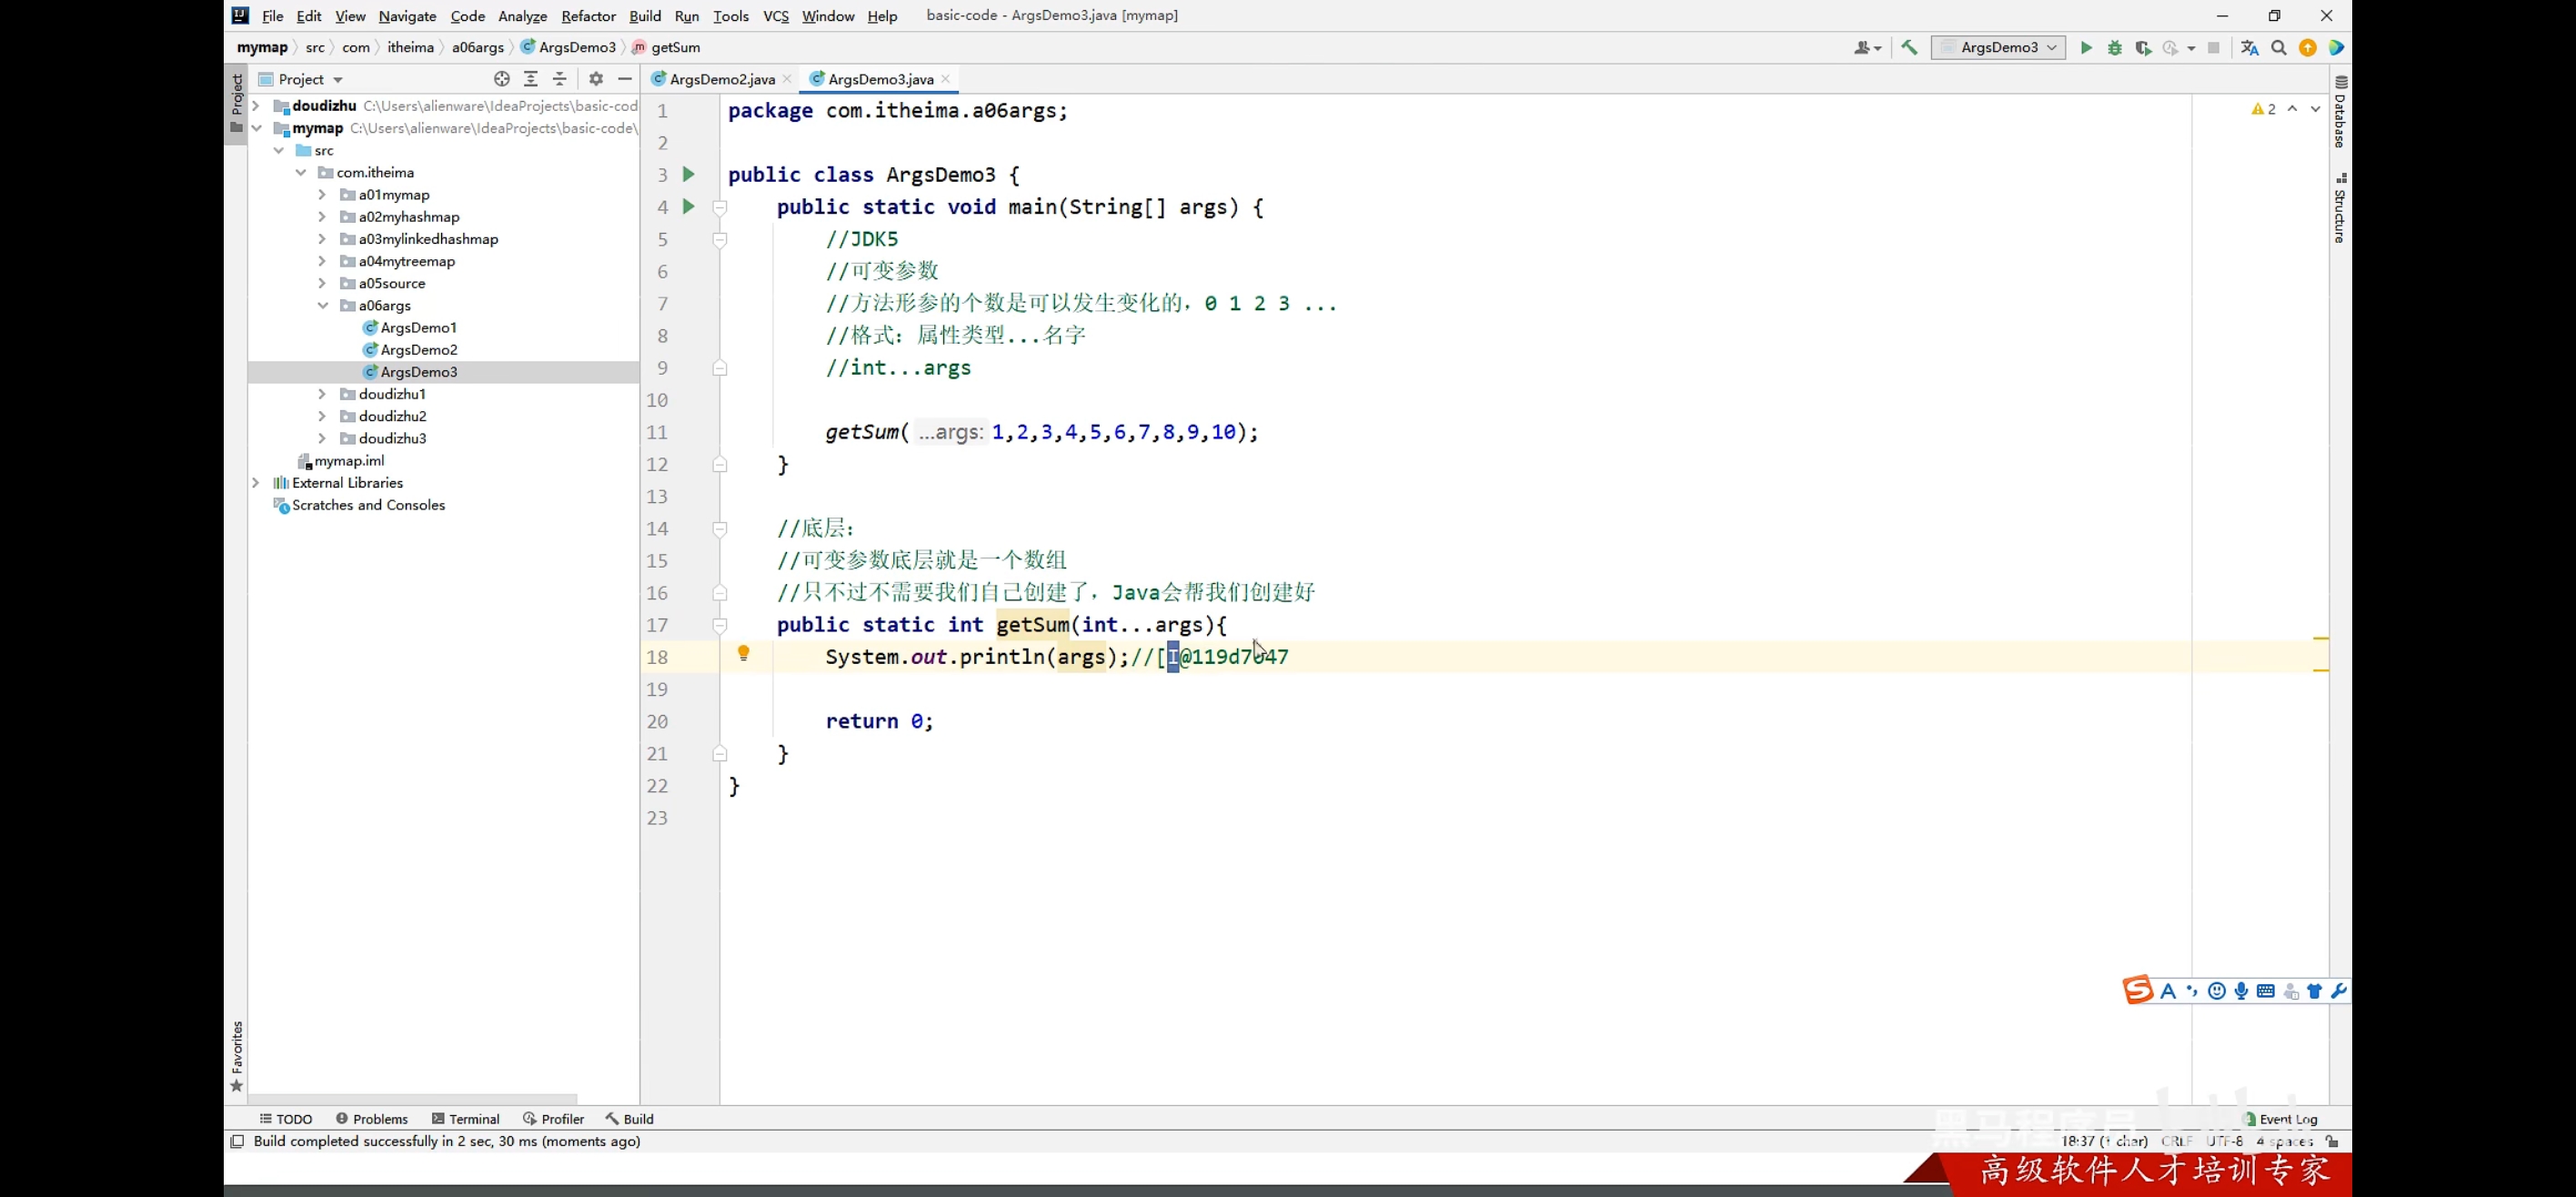2576x1197 pixels.
Task: Expand the External Libraries node
Action: click(x=256, y=483)
